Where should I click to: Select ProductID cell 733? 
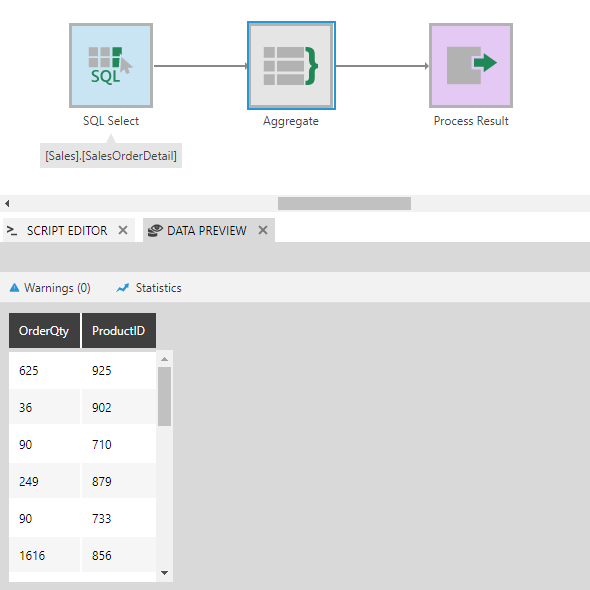click(x=119, y=519)
